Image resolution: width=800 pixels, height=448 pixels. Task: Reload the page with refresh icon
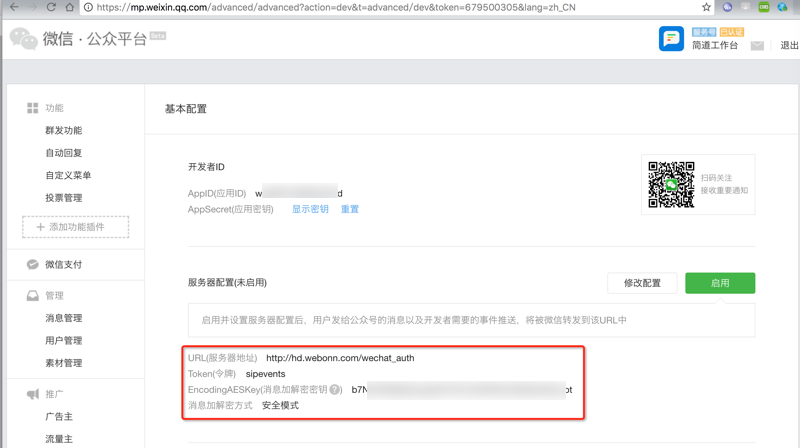51,7
